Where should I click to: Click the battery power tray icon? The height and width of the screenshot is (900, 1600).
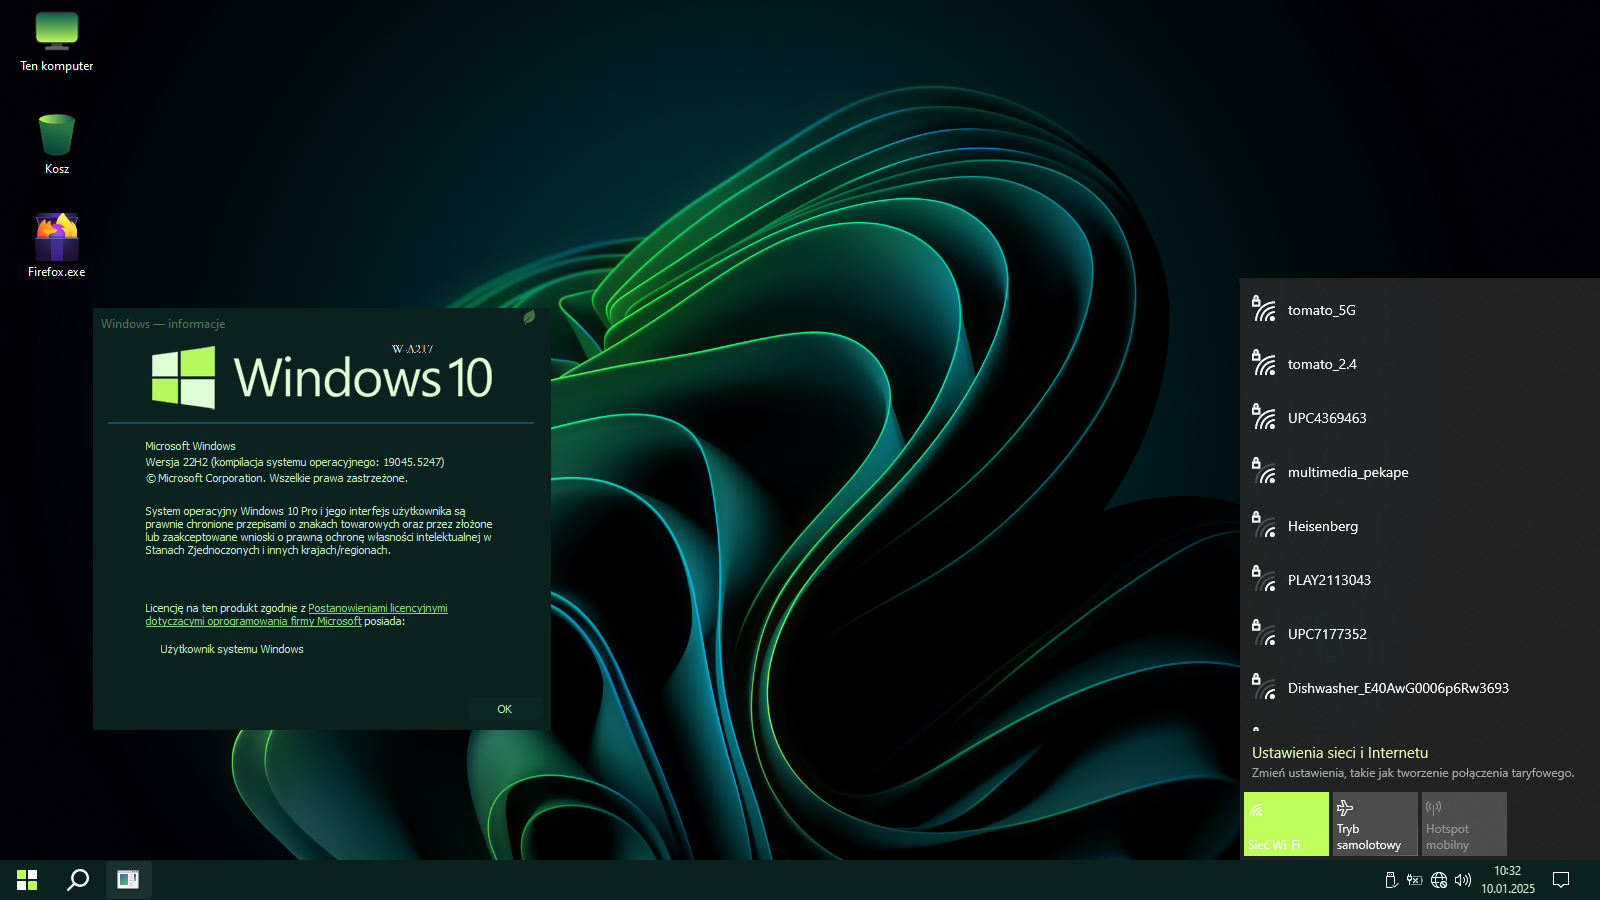pos(1414,880)
